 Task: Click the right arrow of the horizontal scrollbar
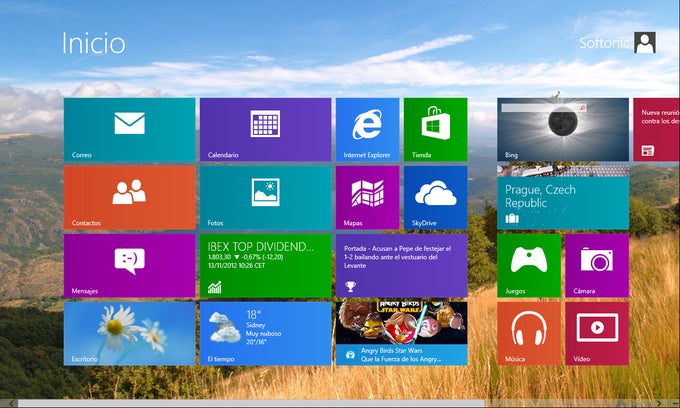click(659, 404)
